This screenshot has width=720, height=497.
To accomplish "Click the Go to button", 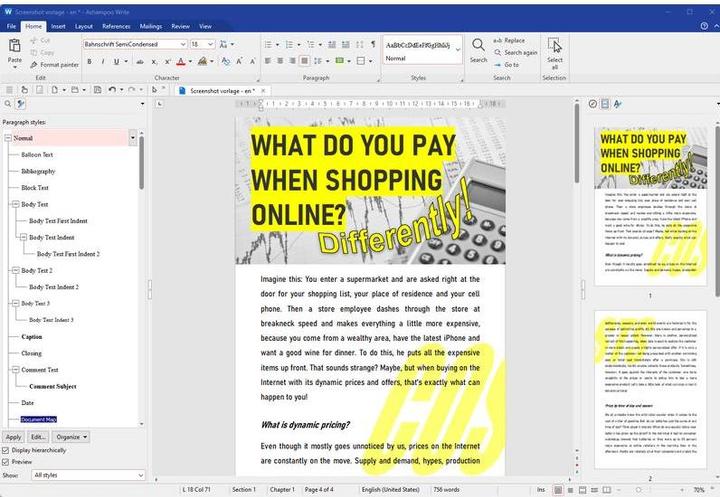I will pos(506,65).
